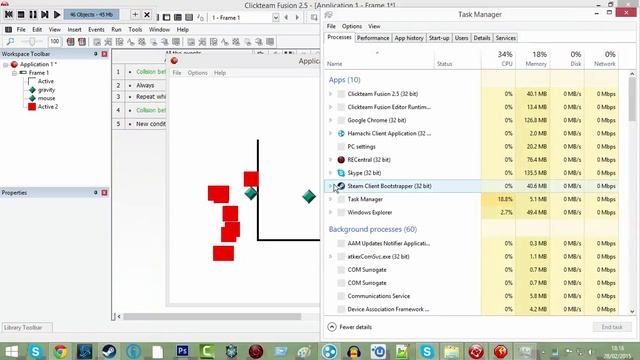Image resolution: width=640 pixels, height=360 pixels.
Task: Select event line 2 'Always'
Action: (x=145, y=85)
